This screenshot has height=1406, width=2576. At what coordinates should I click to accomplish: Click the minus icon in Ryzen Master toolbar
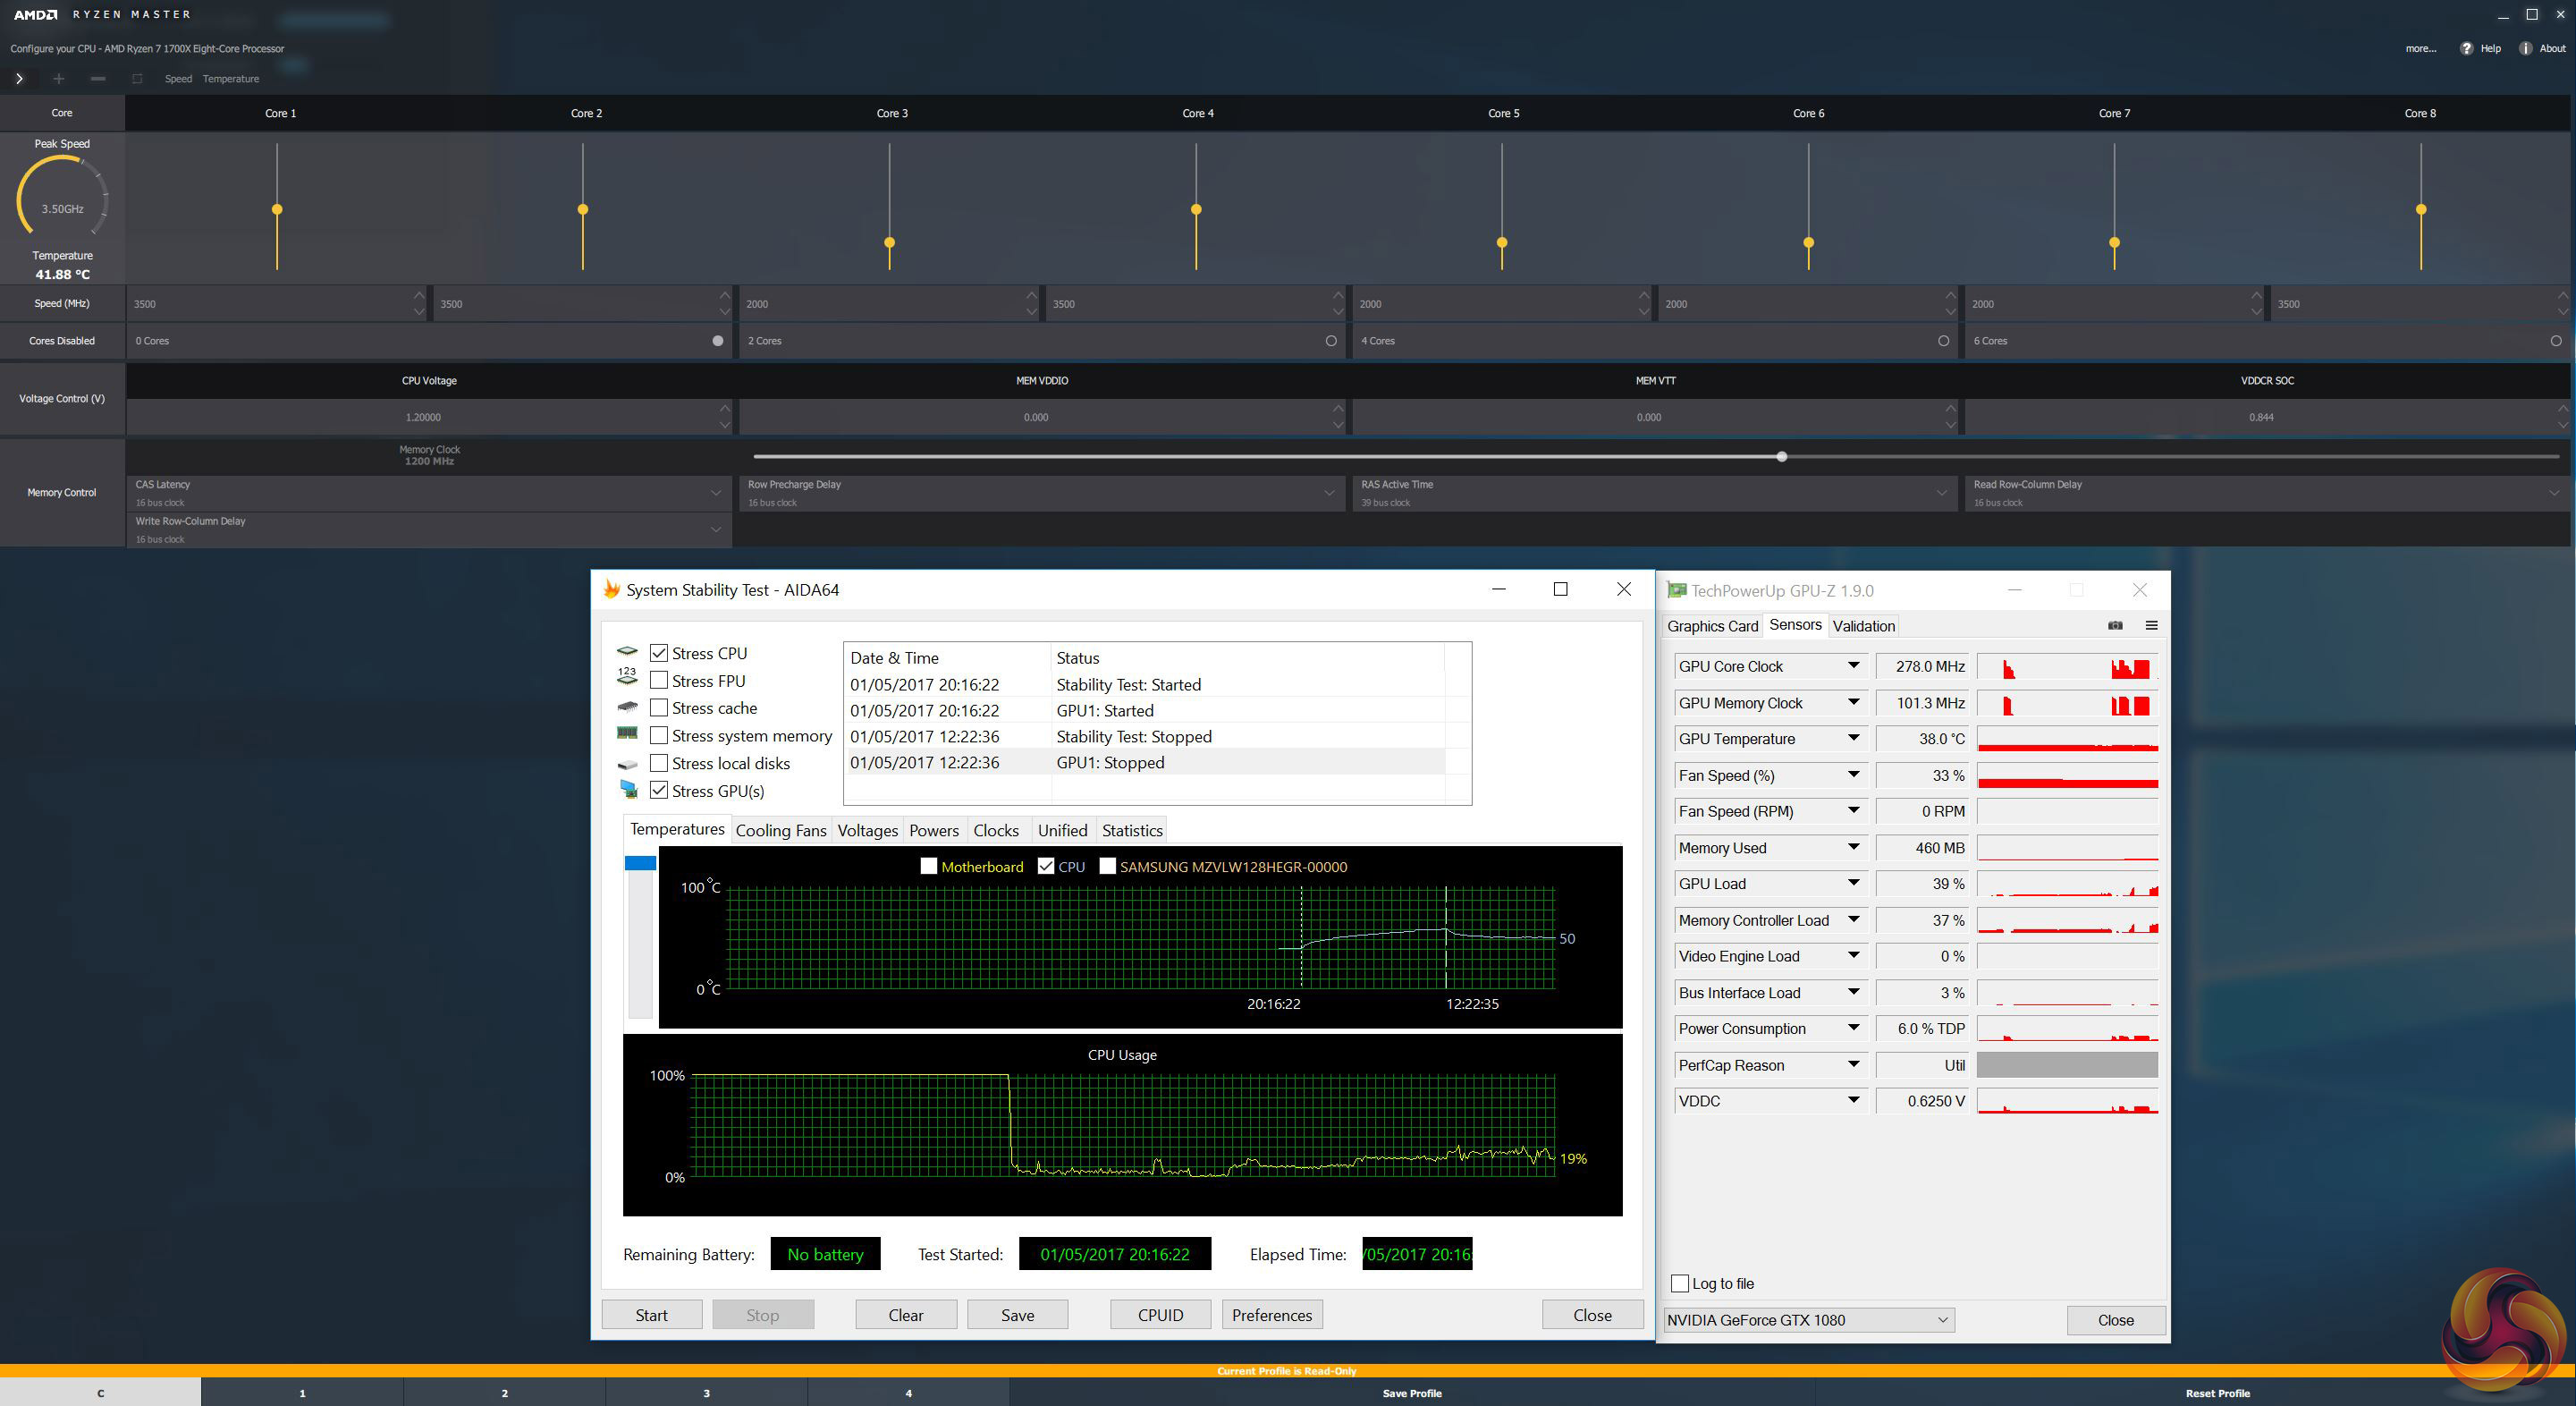point(97,78)
